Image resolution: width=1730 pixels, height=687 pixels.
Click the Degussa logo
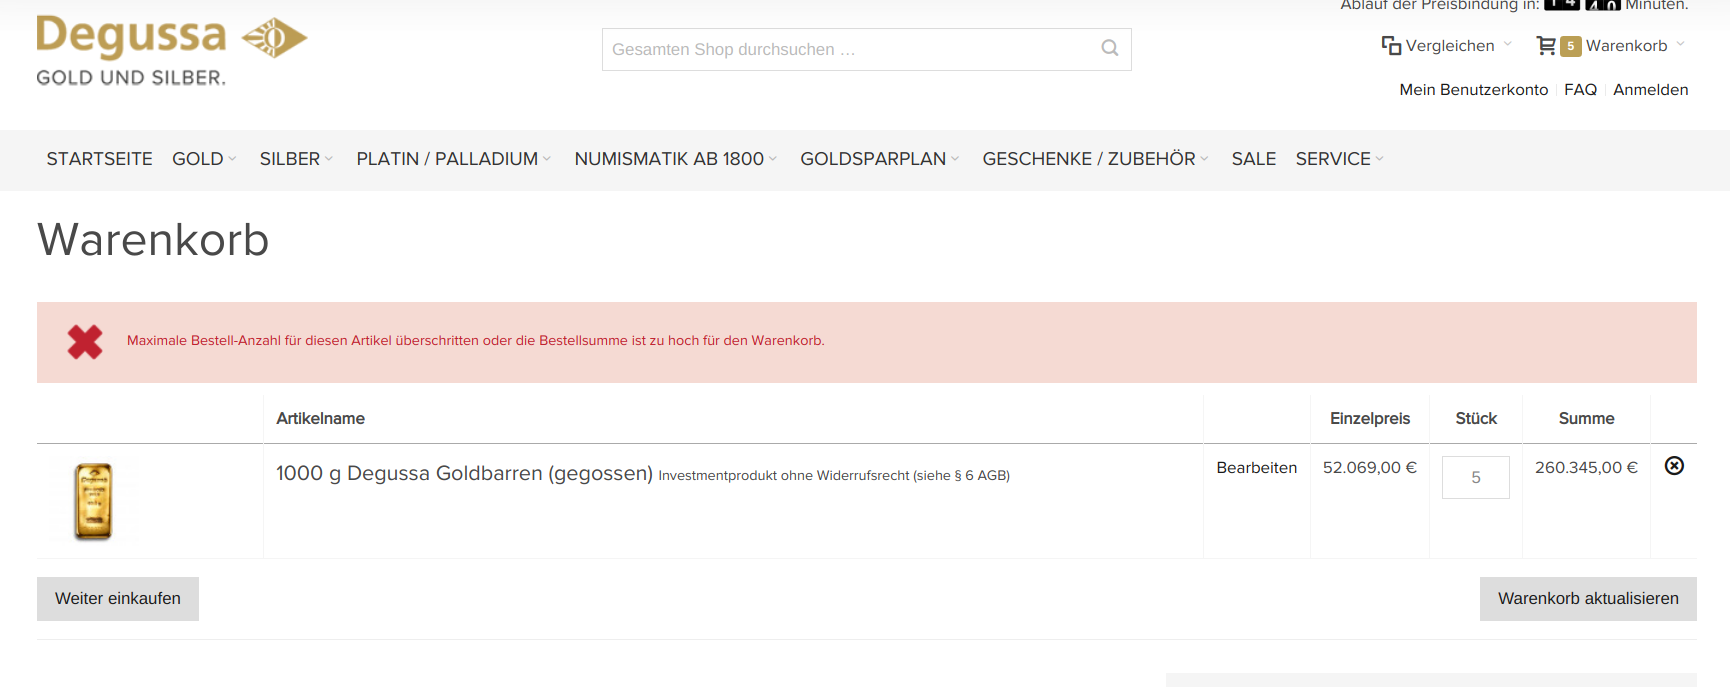point(171,50)
